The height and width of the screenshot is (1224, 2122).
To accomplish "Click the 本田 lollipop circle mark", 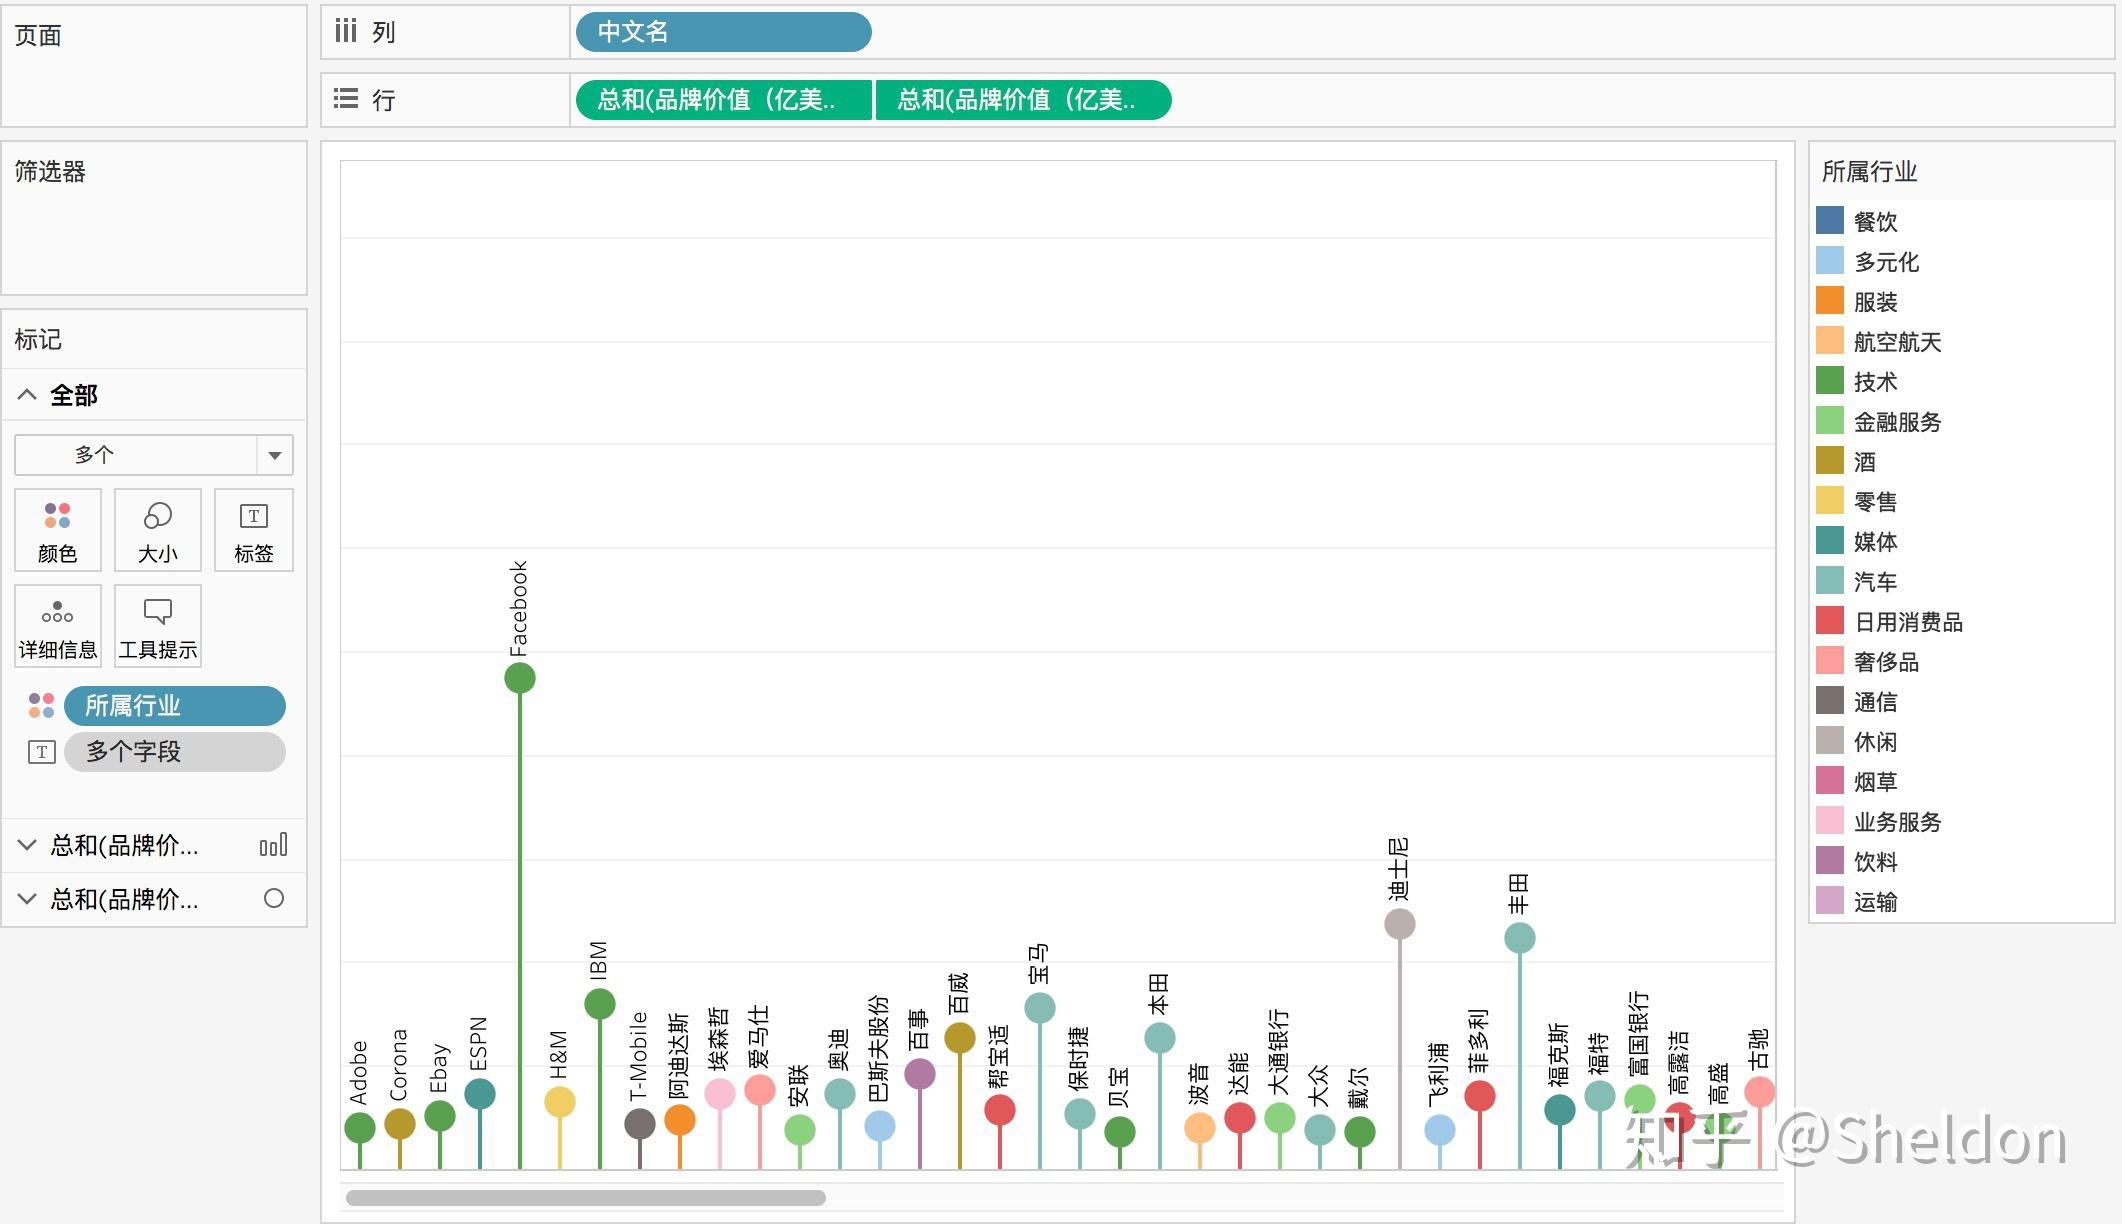I will pyautogui.click(x=1160, y=1038).
